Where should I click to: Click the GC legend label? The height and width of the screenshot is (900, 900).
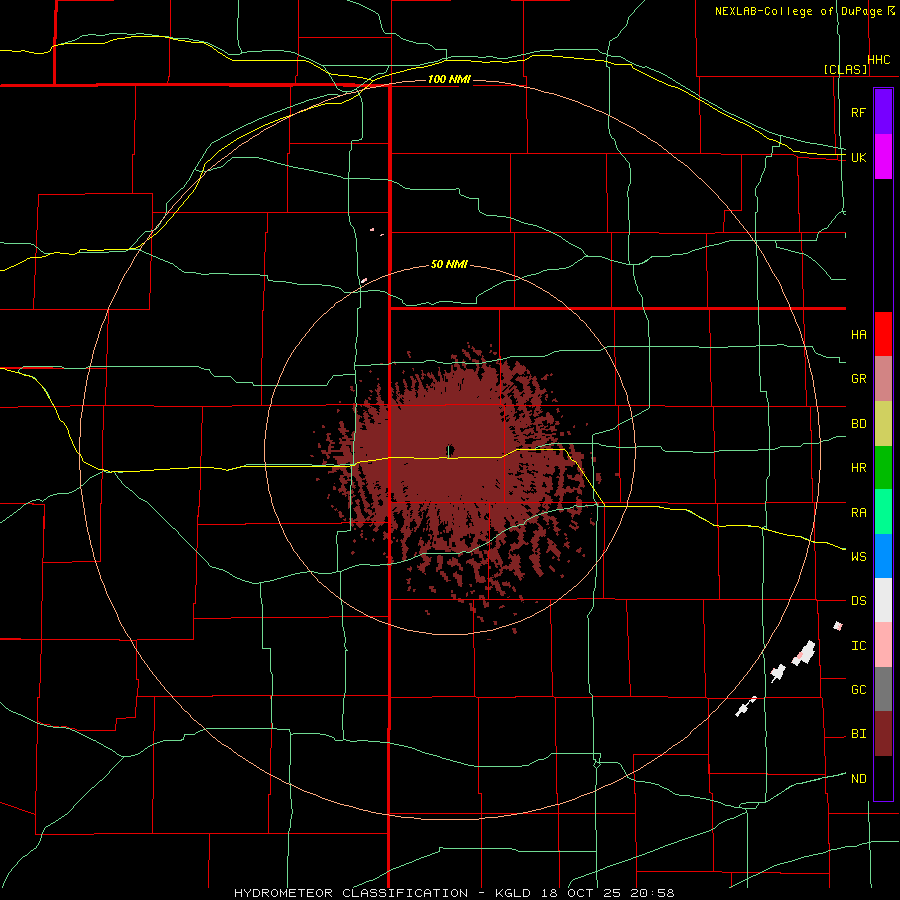point(858,690)
